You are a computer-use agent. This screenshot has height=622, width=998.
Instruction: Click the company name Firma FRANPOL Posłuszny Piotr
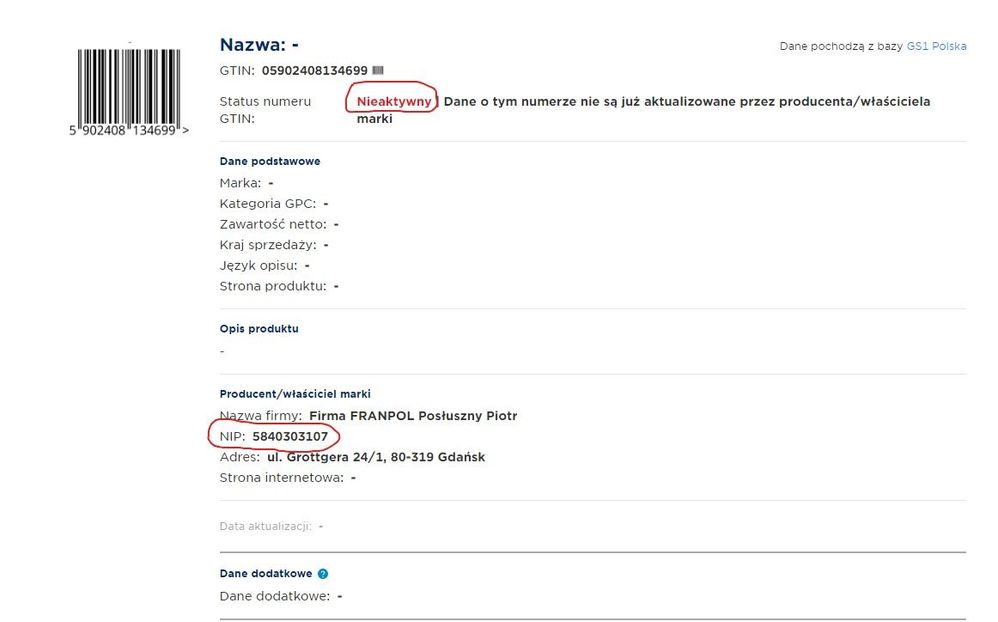click(413, 416)
